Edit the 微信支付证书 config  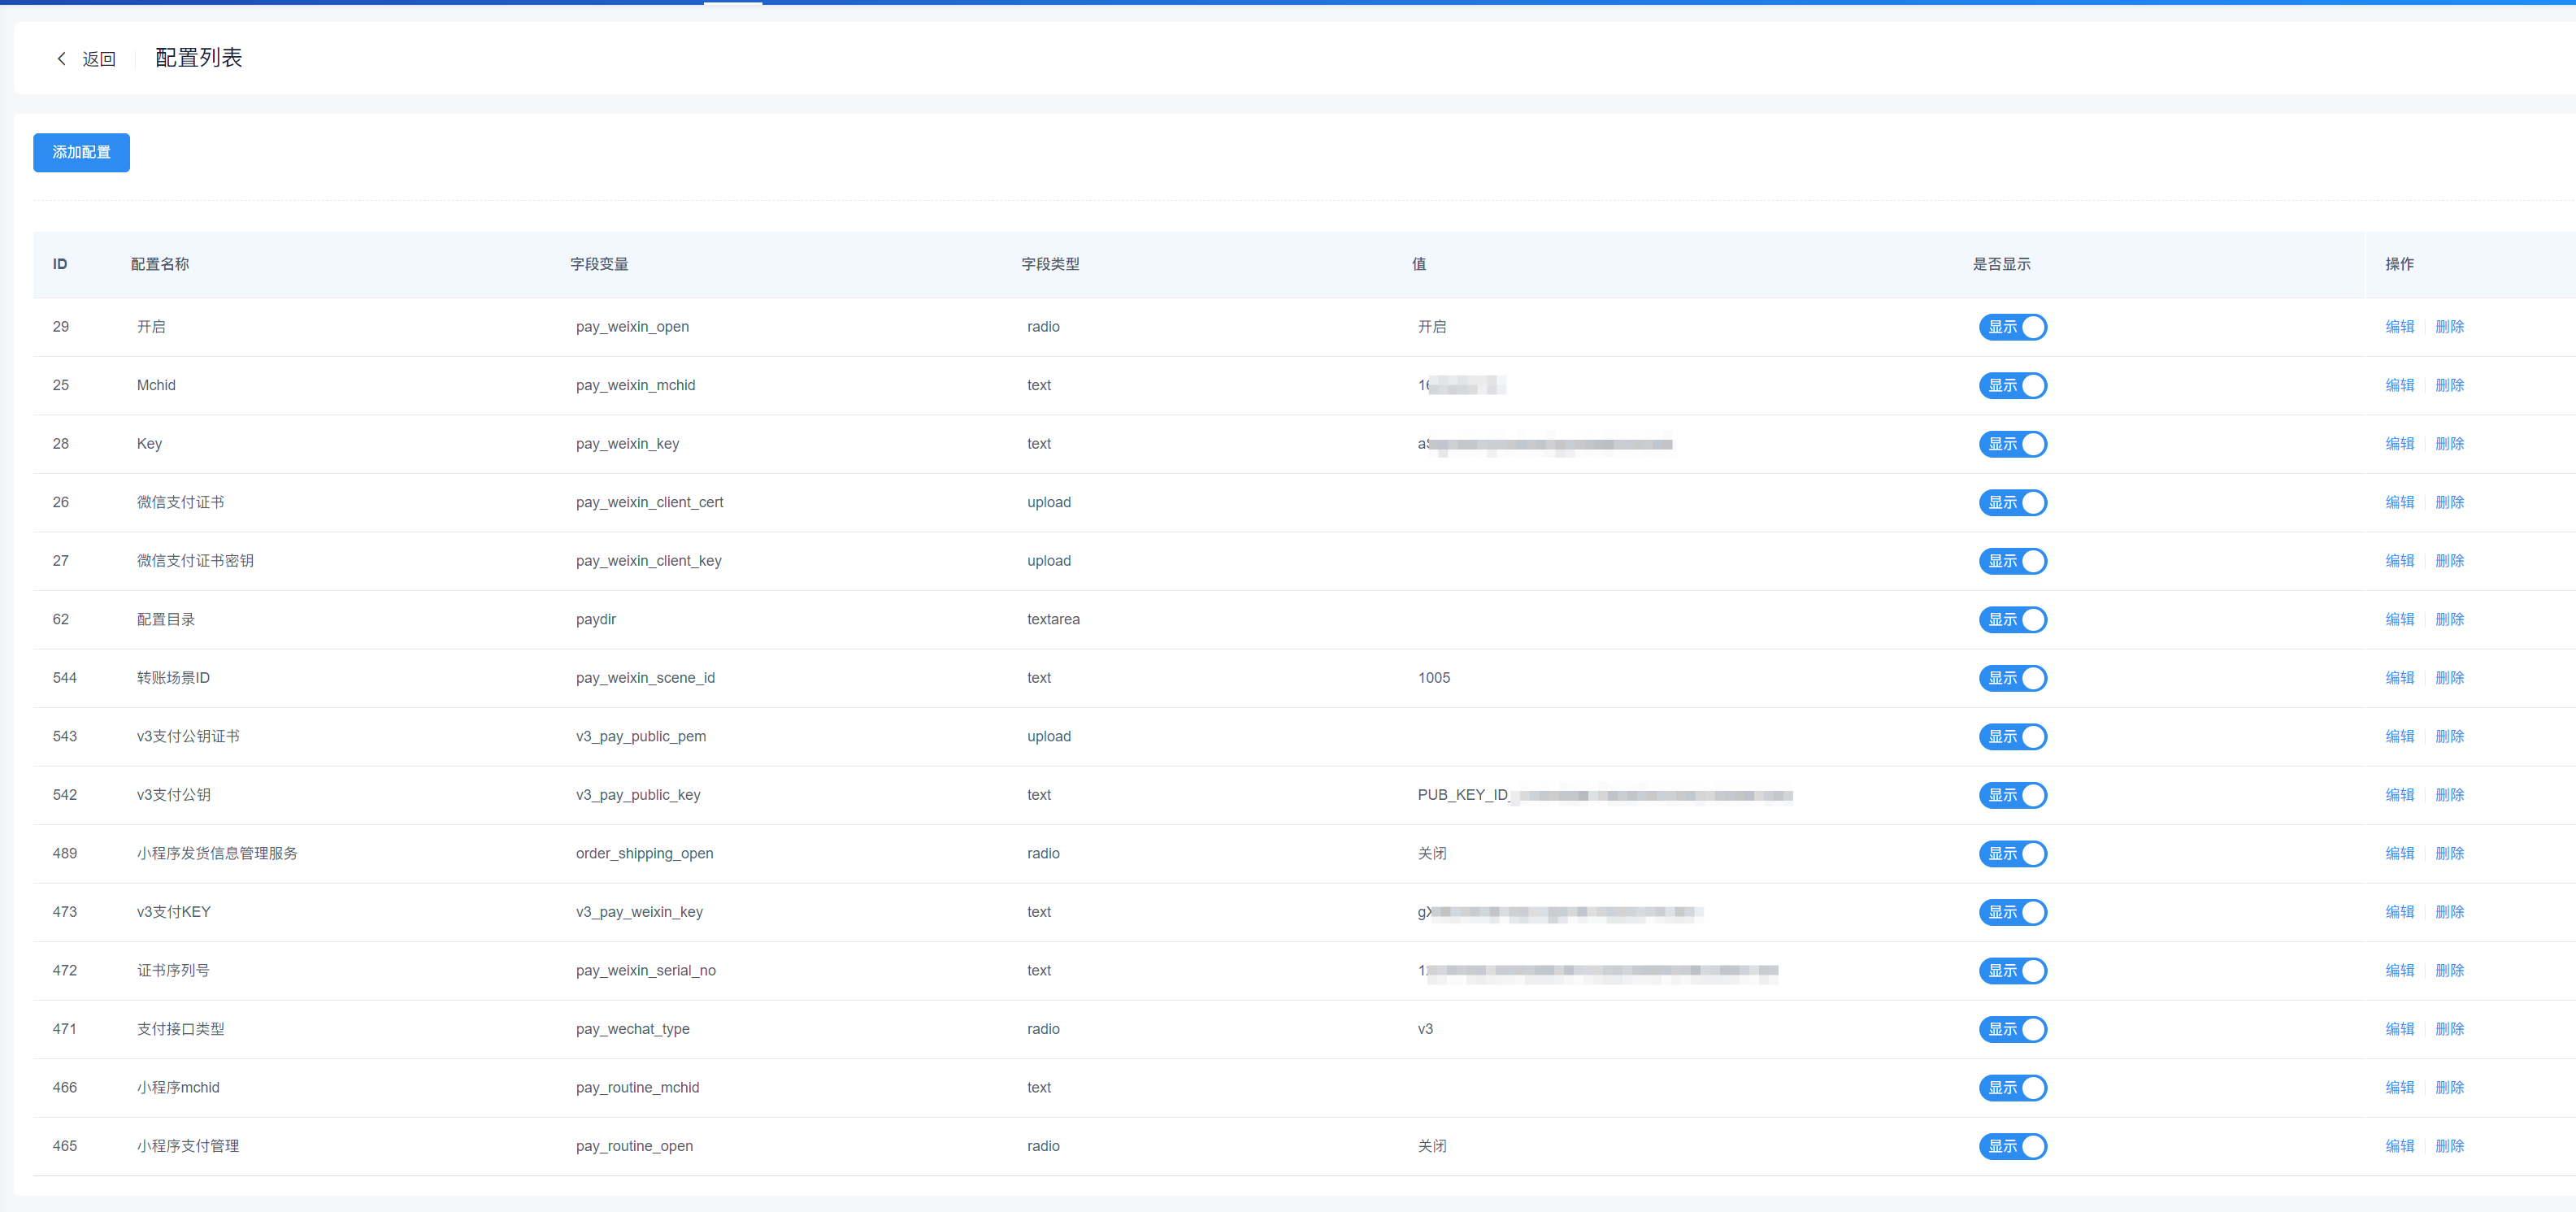pos(2399,502)
